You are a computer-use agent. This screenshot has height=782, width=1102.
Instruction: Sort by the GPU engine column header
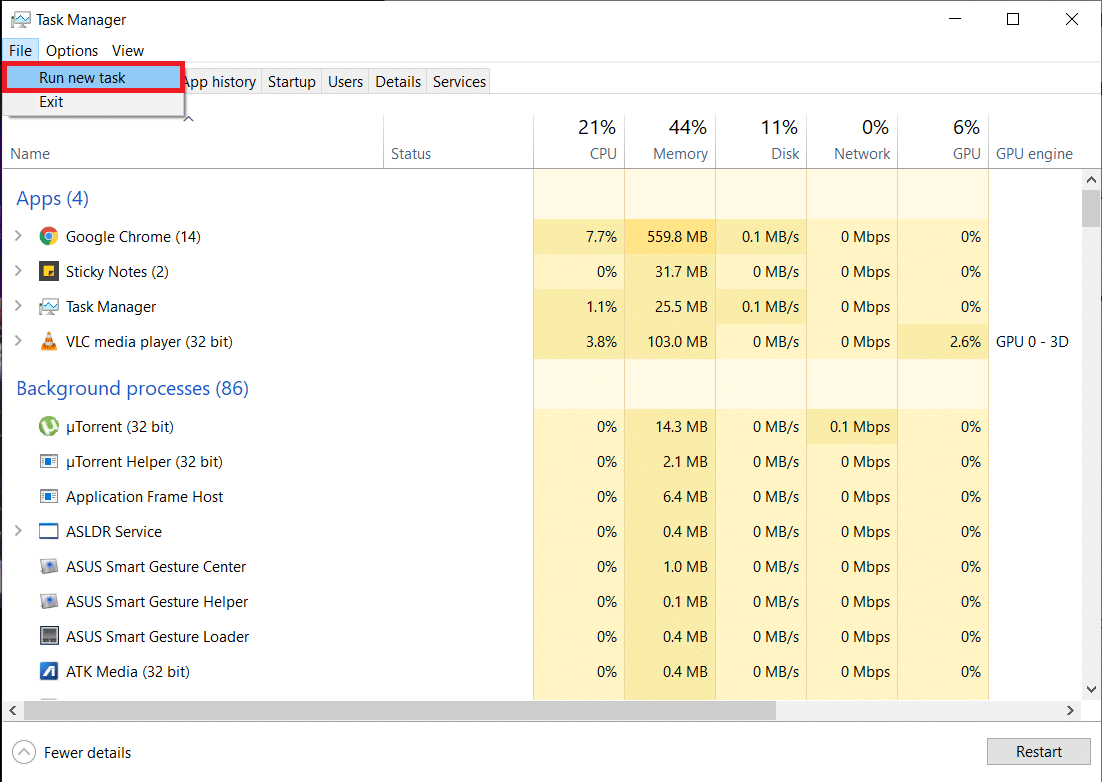(1035, 141)
